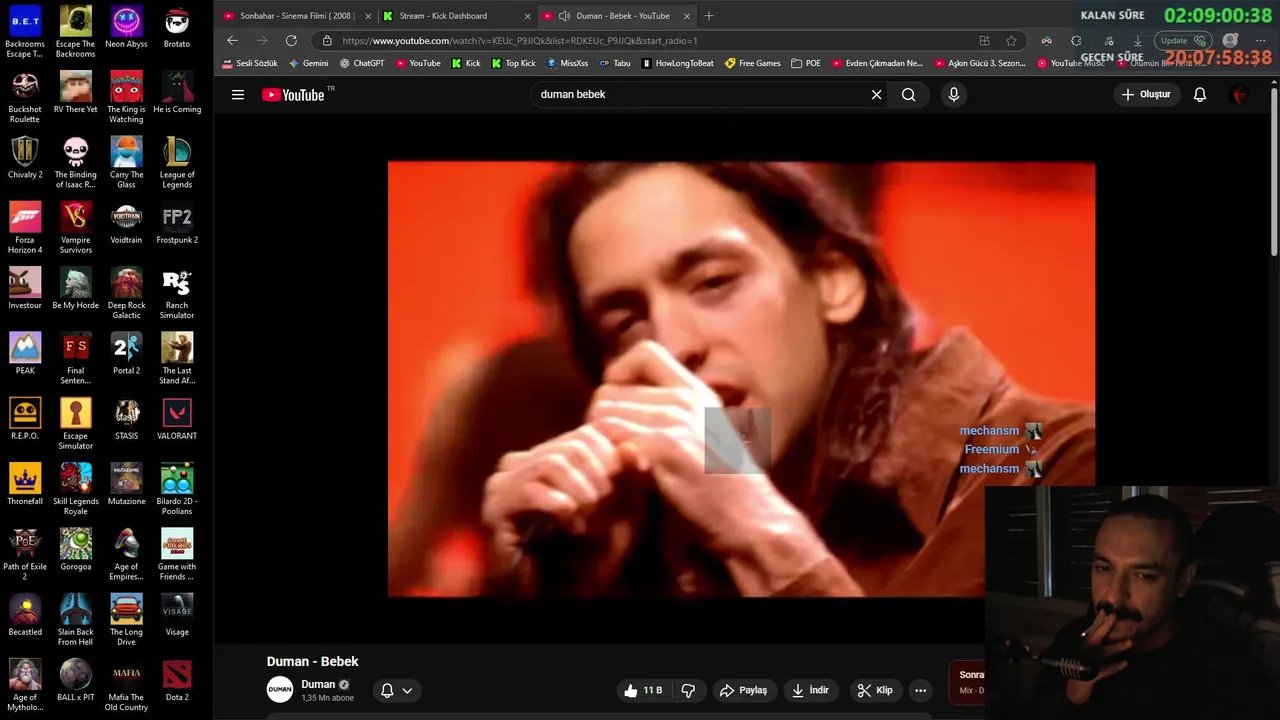1280x720 pixels.
Task: Reload the page with refresh icon
Action: coord(291,40)
